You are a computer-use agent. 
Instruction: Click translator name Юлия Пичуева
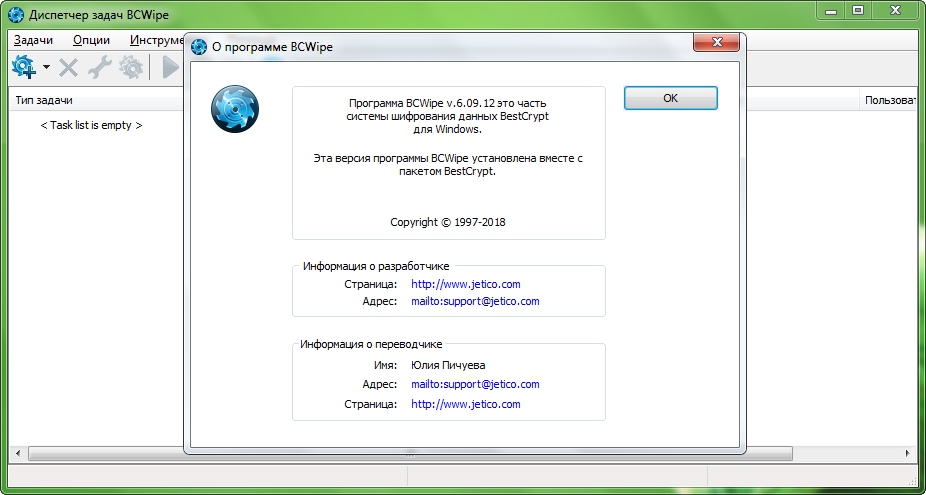(x=448, y=365)
